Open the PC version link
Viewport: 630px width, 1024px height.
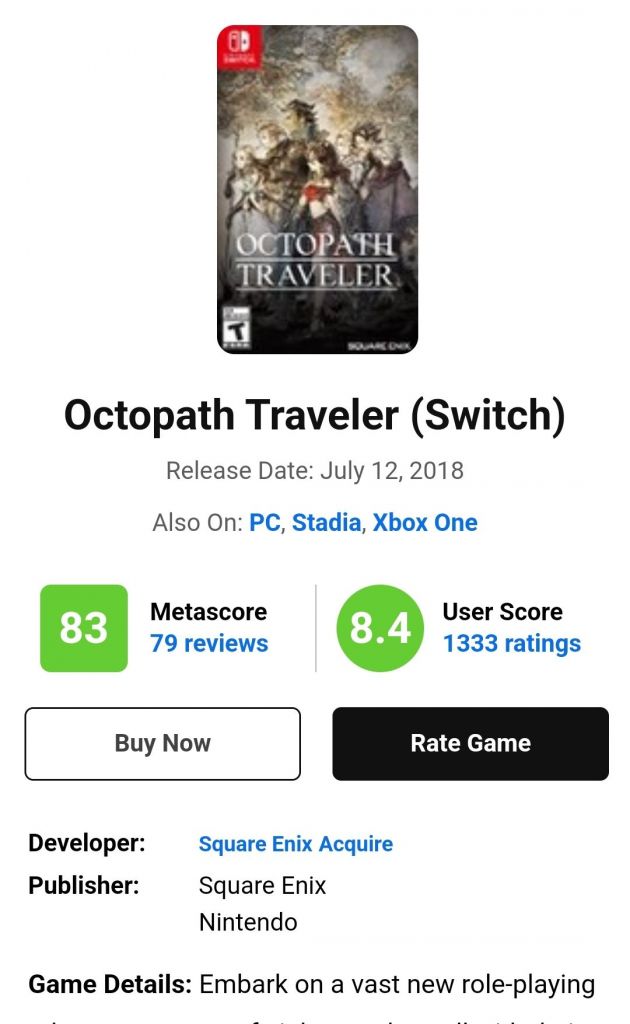pyautogui.click(x=264, y=522)
